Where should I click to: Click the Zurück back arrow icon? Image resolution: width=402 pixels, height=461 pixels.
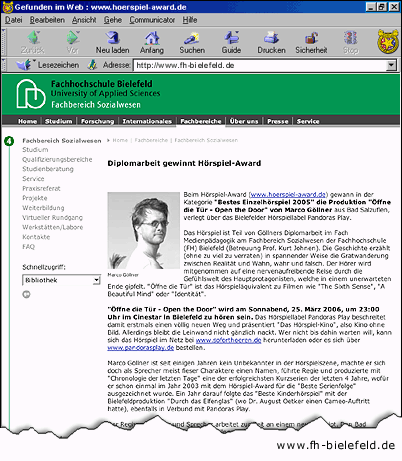(x=33, y=37)
